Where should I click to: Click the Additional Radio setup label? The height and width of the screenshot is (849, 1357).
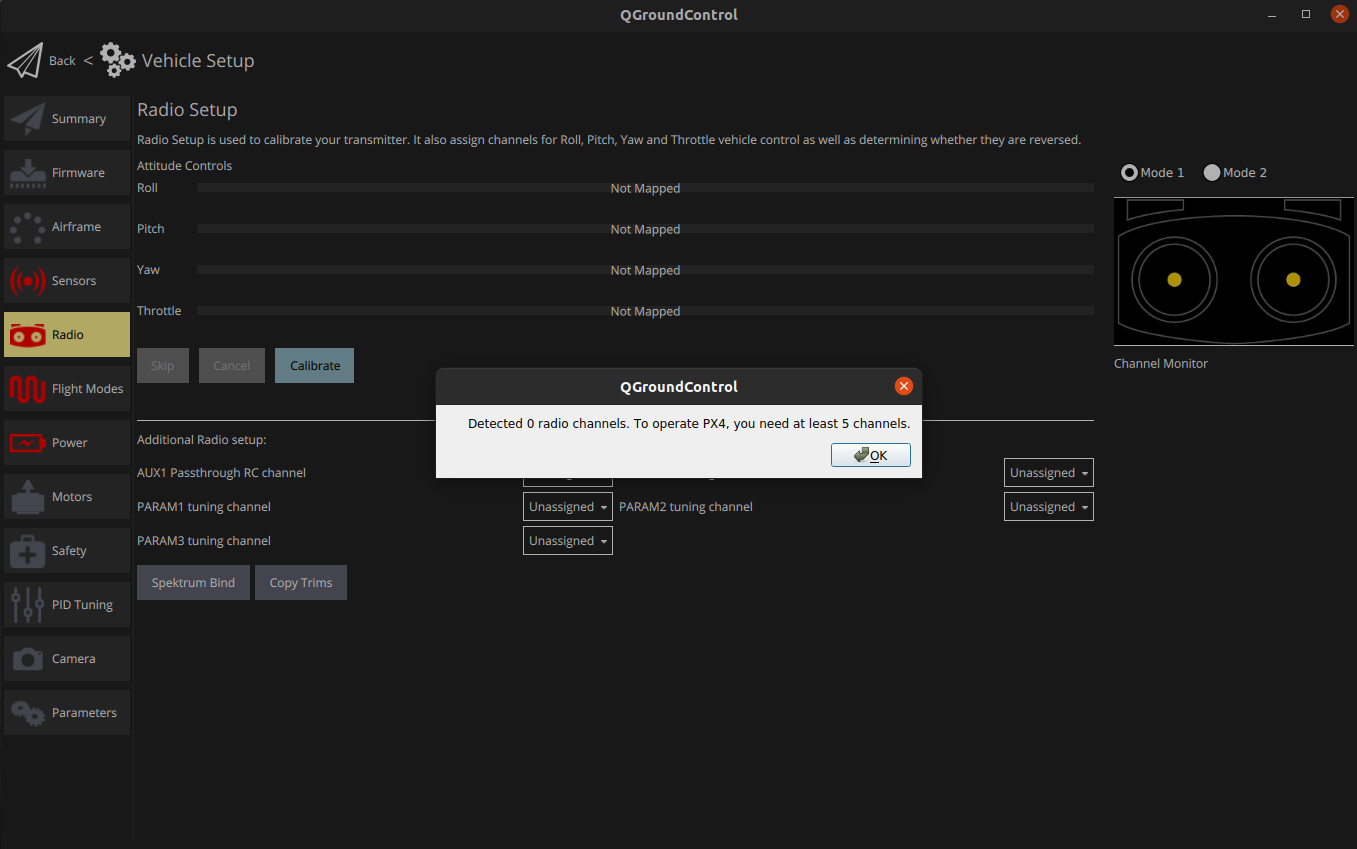(201, 440)
